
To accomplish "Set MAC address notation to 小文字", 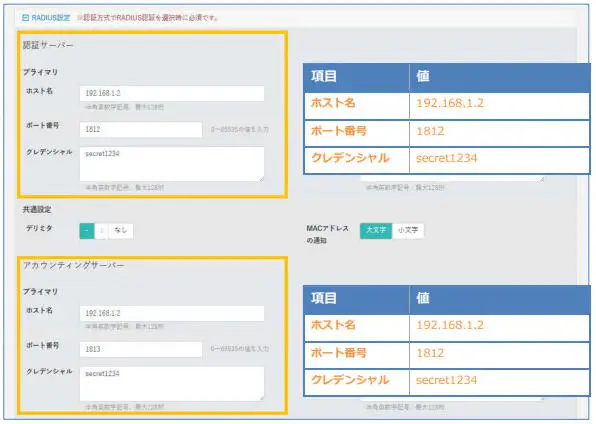I will 408,230.
